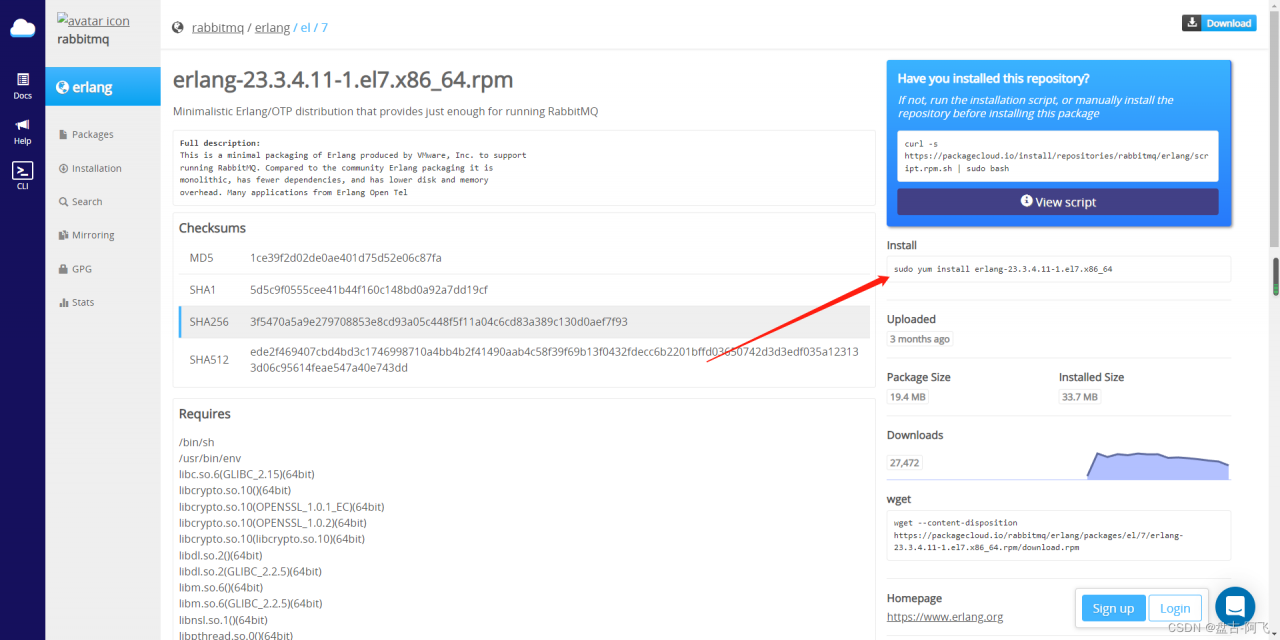This screenshot has height=640, width=1280.
Task: Click the 27,472 downloads count badge
Action: click(x=905, y=463)
